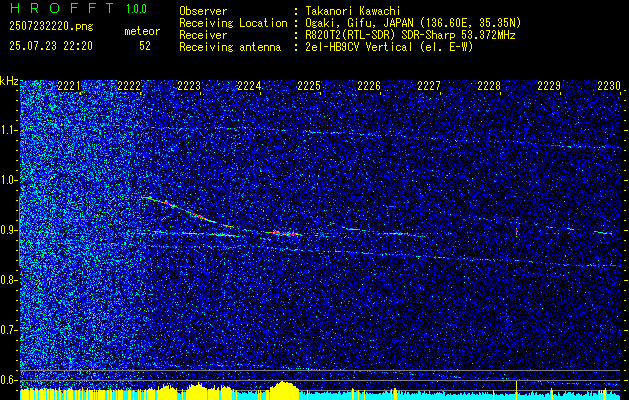Click the 0.8 frequency axis label

[8, 280]
